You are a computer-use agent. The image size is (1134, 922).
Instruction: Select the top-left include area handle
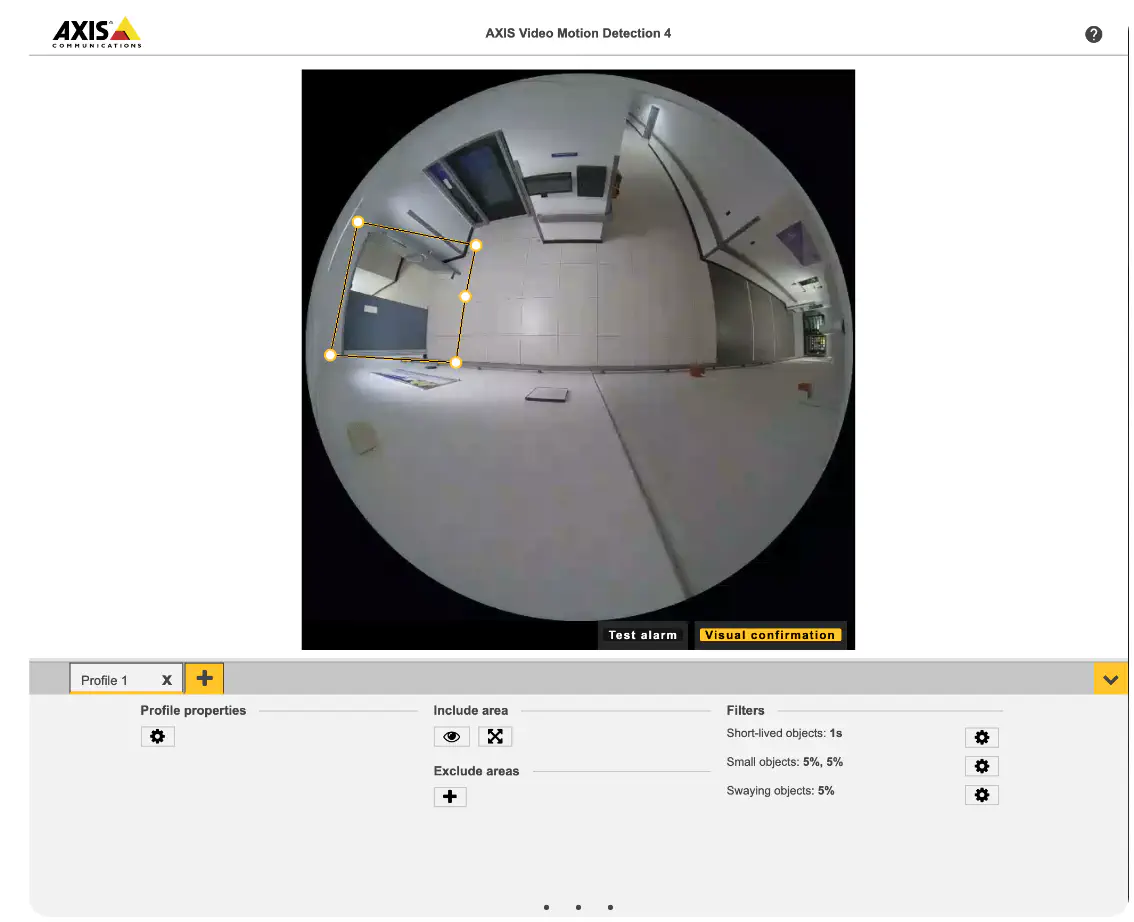358,221
